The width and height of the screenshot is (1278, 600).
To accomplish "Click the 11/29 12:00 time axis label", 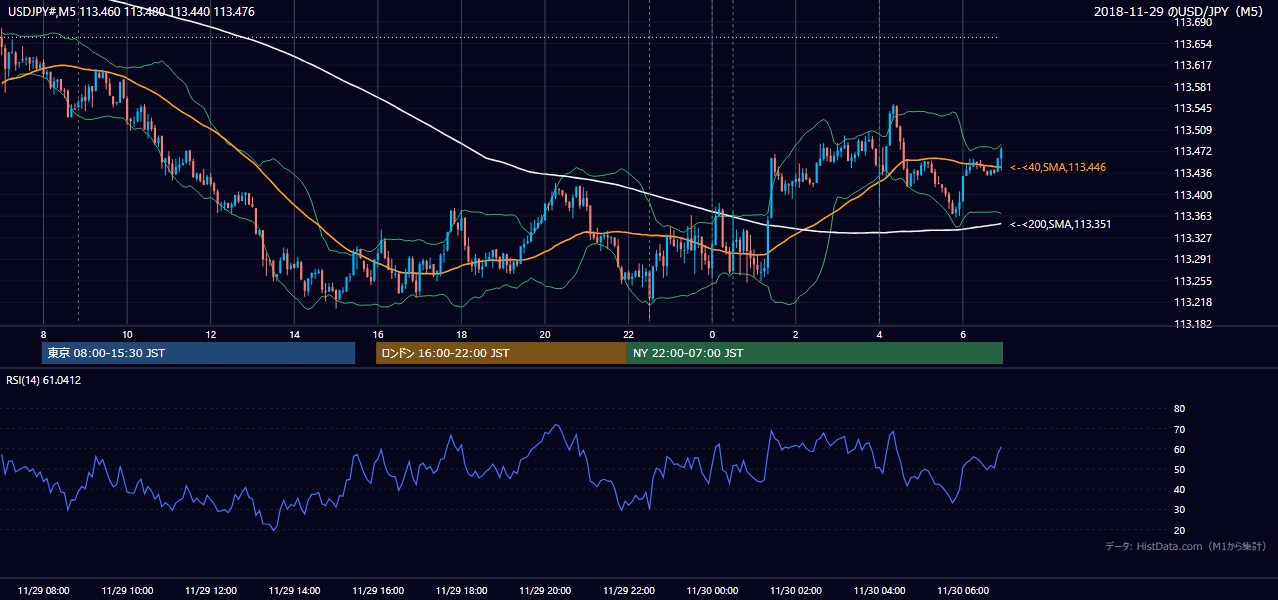I will 211,591.
